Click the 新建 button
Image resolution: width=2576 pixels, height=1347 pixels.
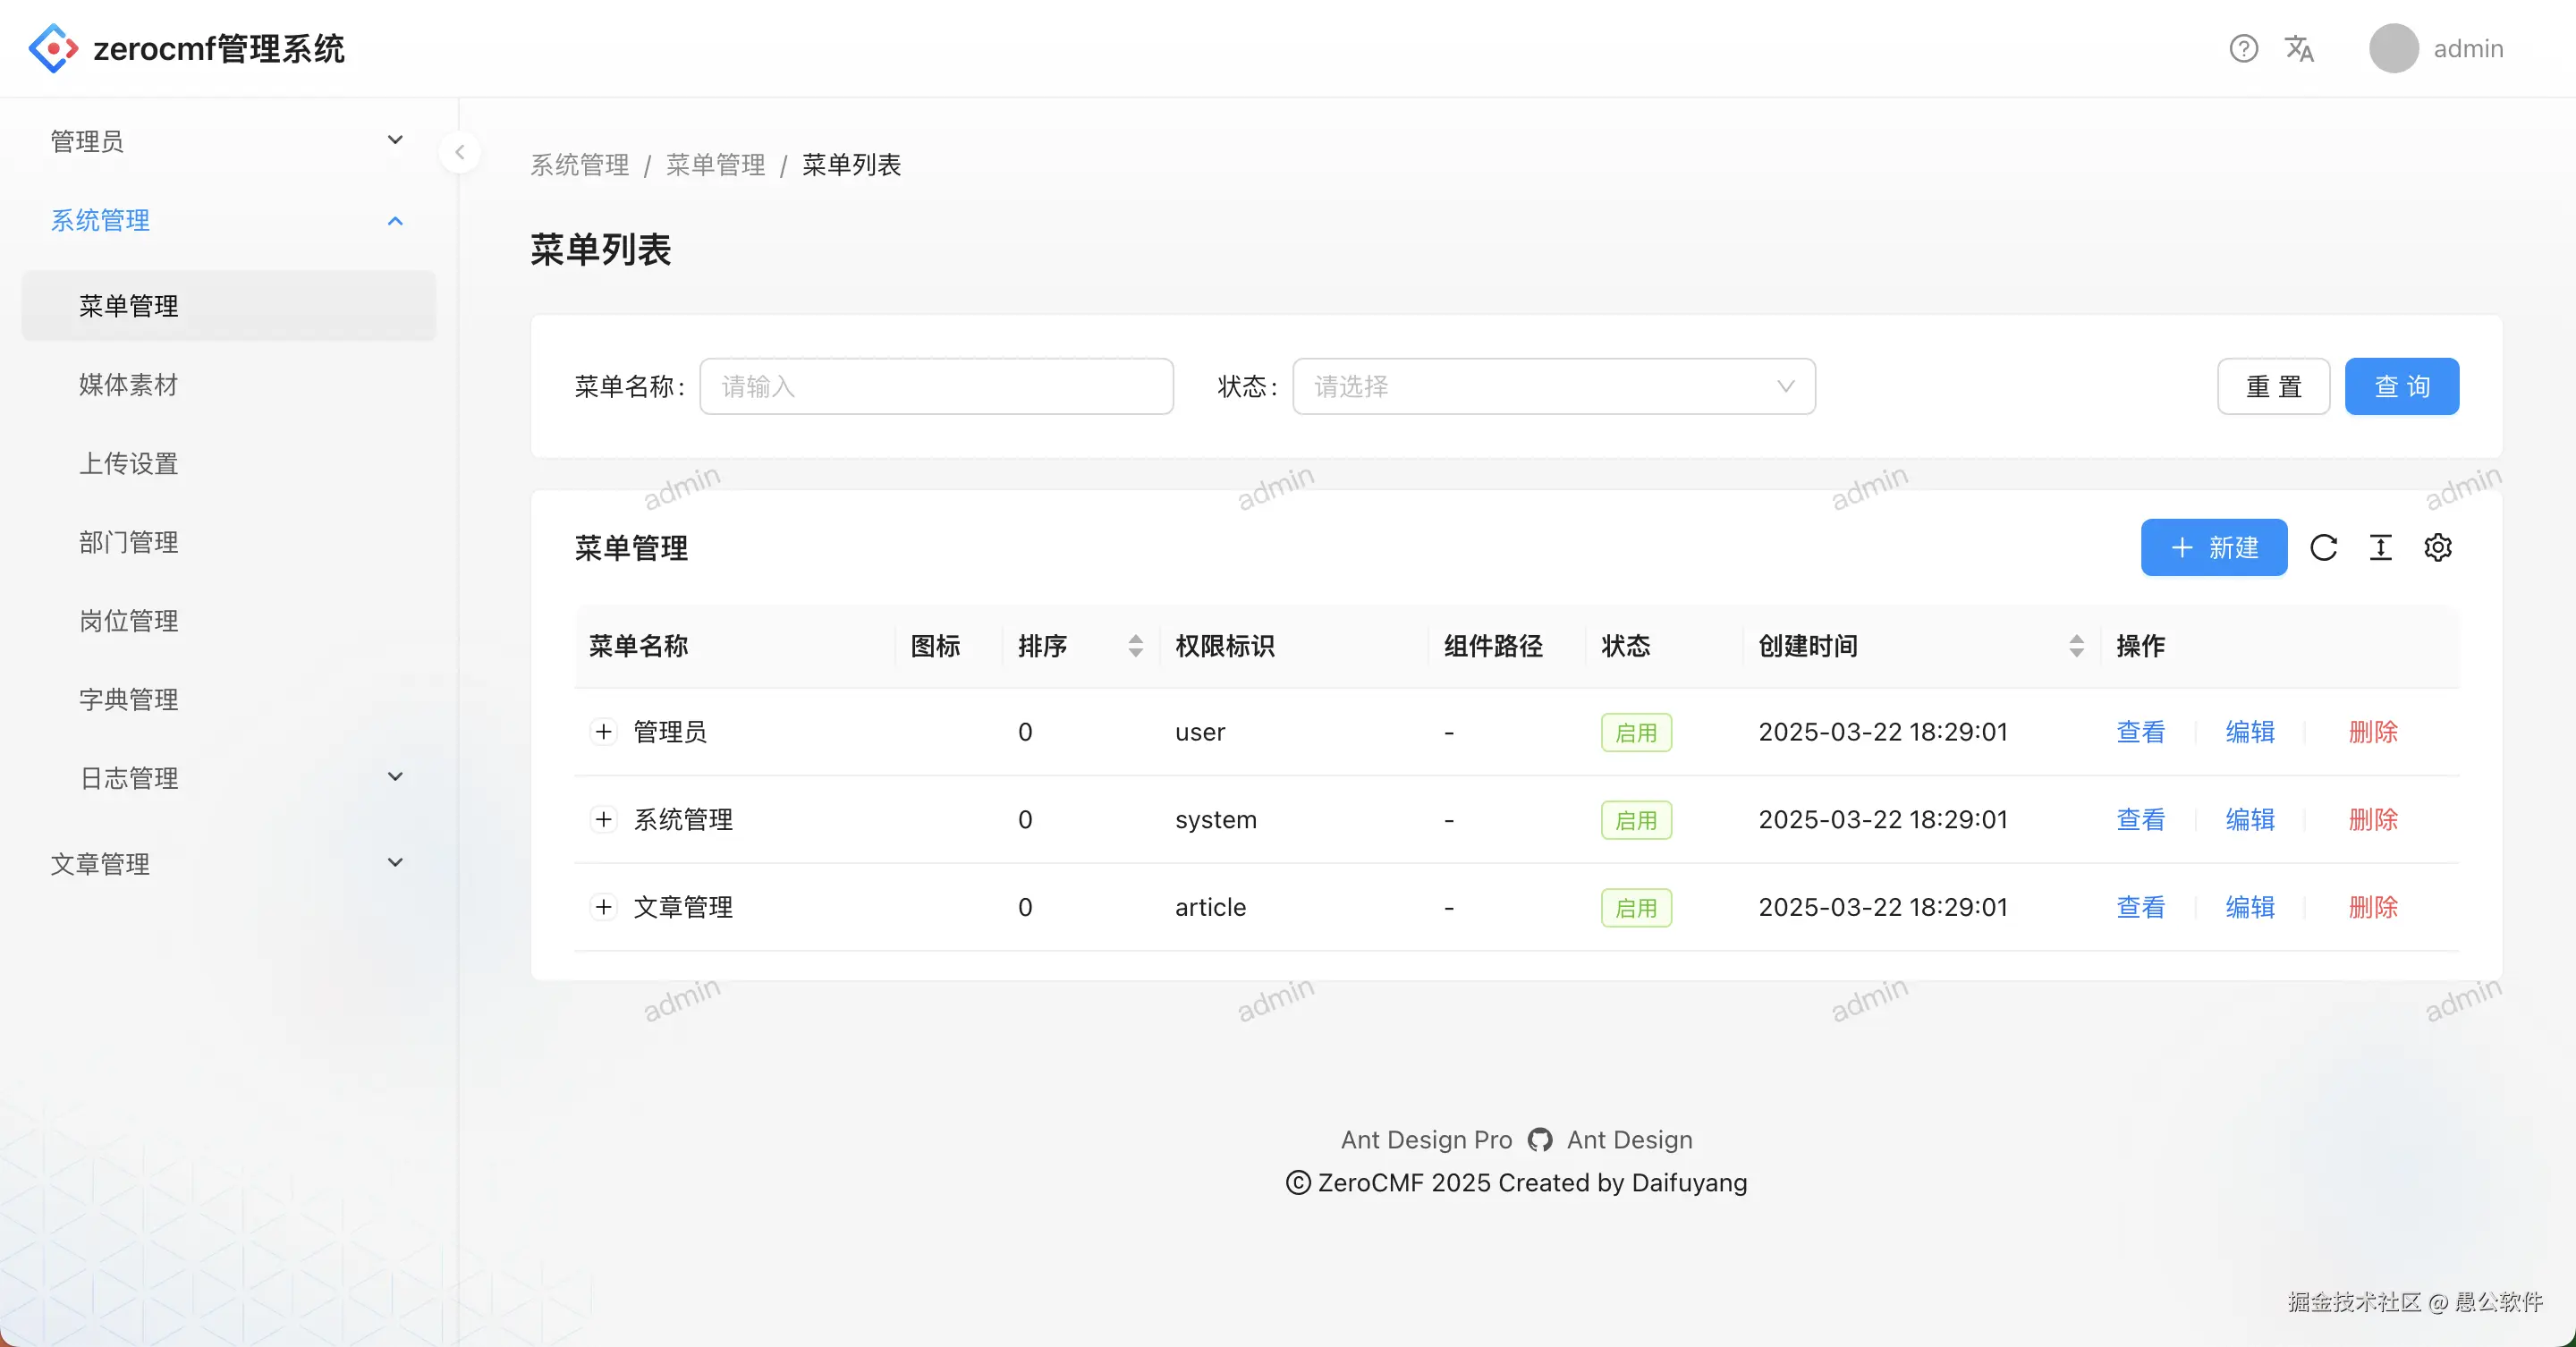[x=2213, y=547]
